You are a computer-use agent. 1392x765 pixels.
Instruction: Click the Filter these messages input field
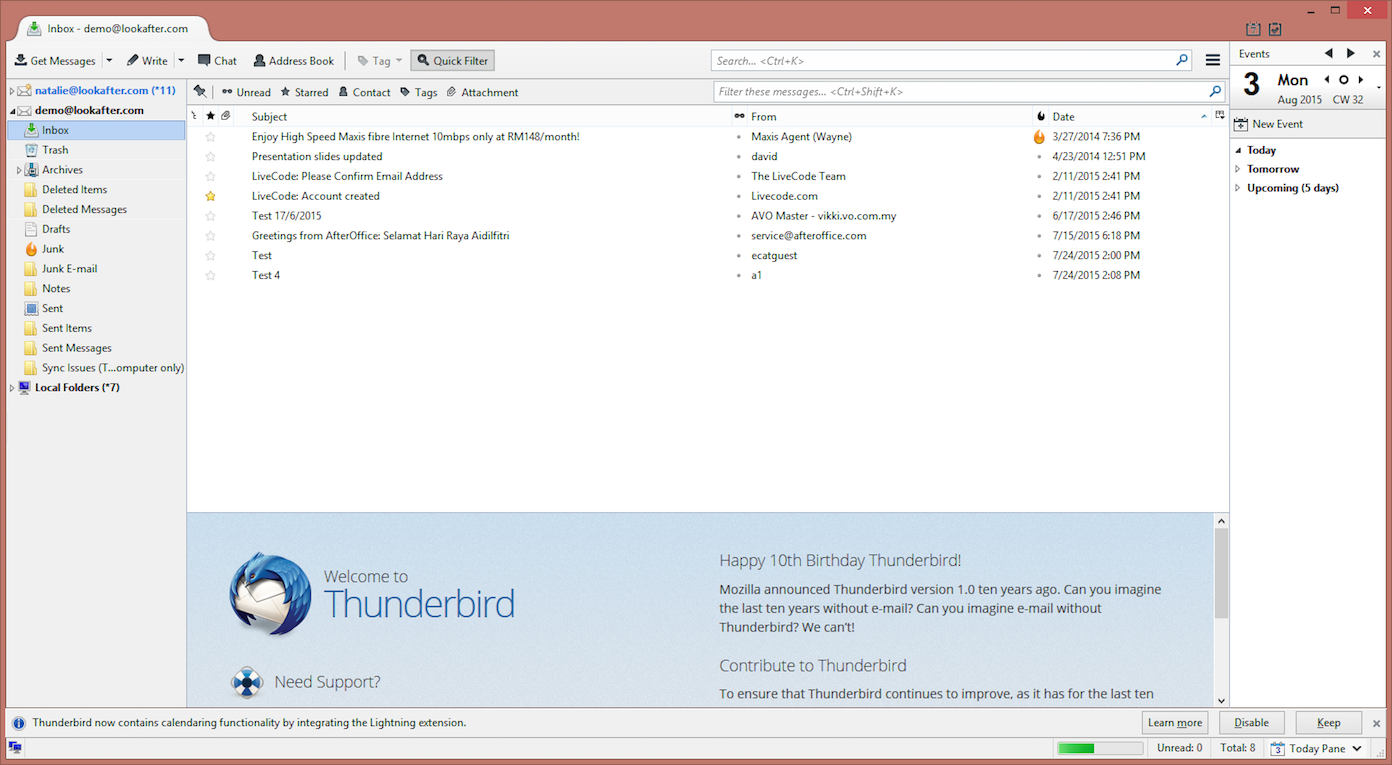point(960,92)
